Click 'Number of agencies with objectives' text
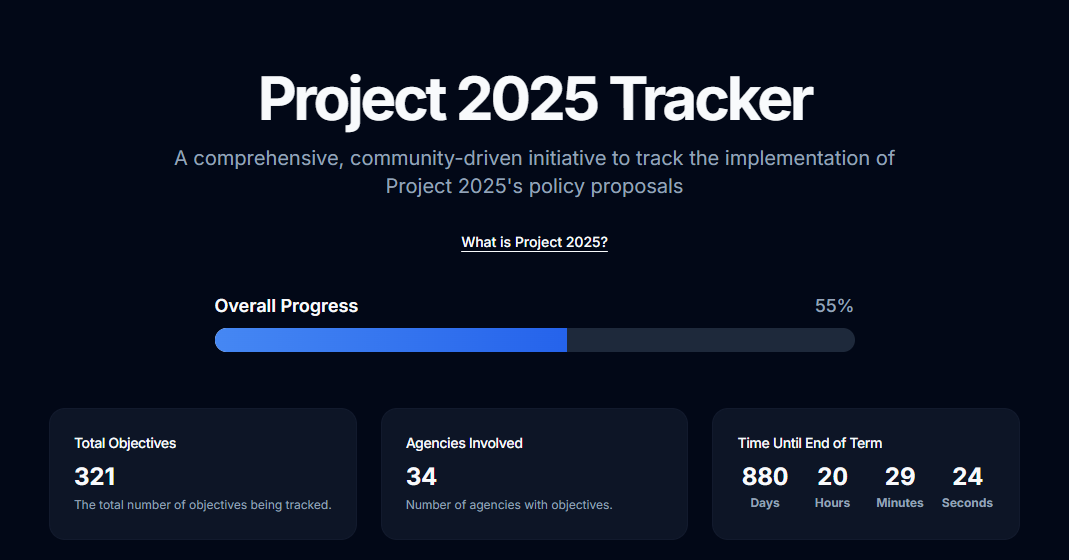Viewport: 1069px width, 560px height. point(509,505)
